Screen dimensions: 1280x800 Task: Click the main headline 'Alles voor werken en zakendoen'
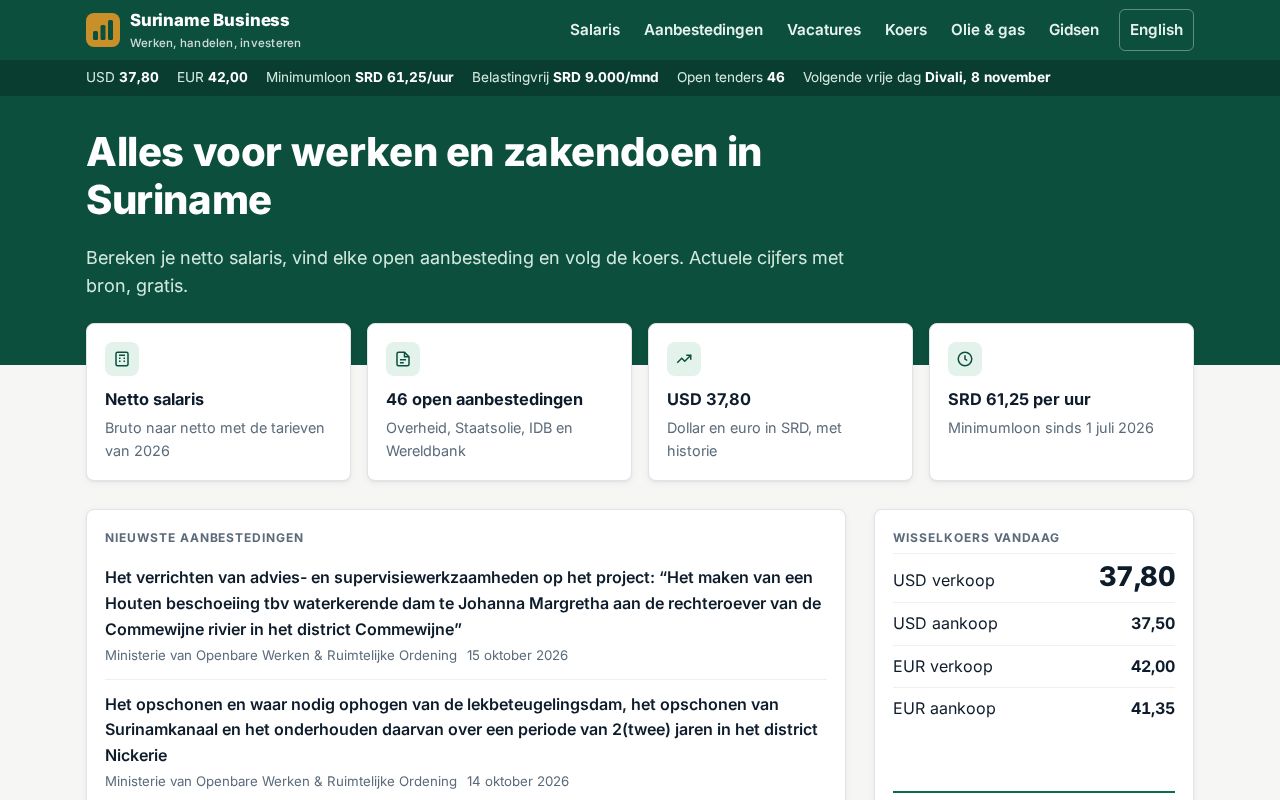[x=424, y=176]
